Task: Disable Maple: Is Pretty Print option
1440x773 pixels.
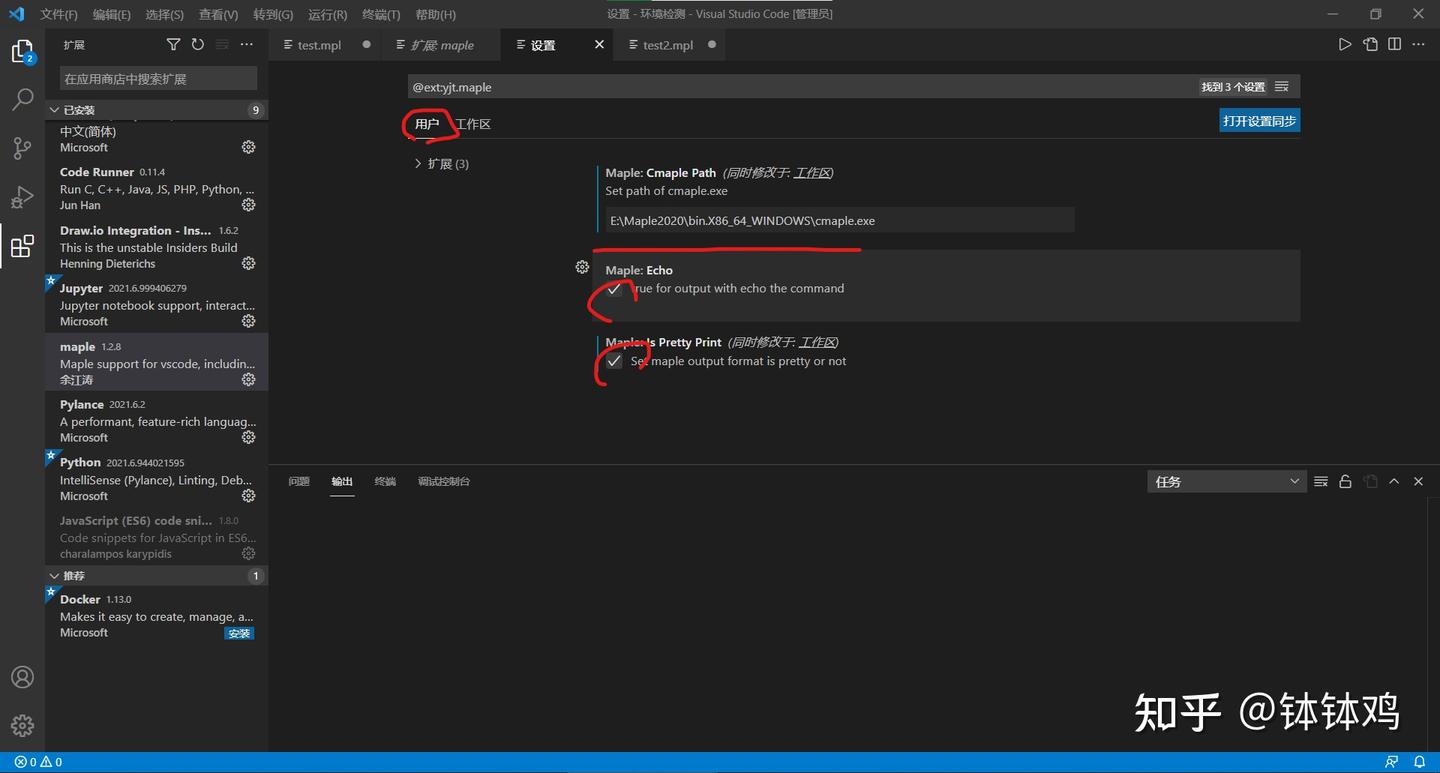Action: pyautogui.click(x=614, y=361)
